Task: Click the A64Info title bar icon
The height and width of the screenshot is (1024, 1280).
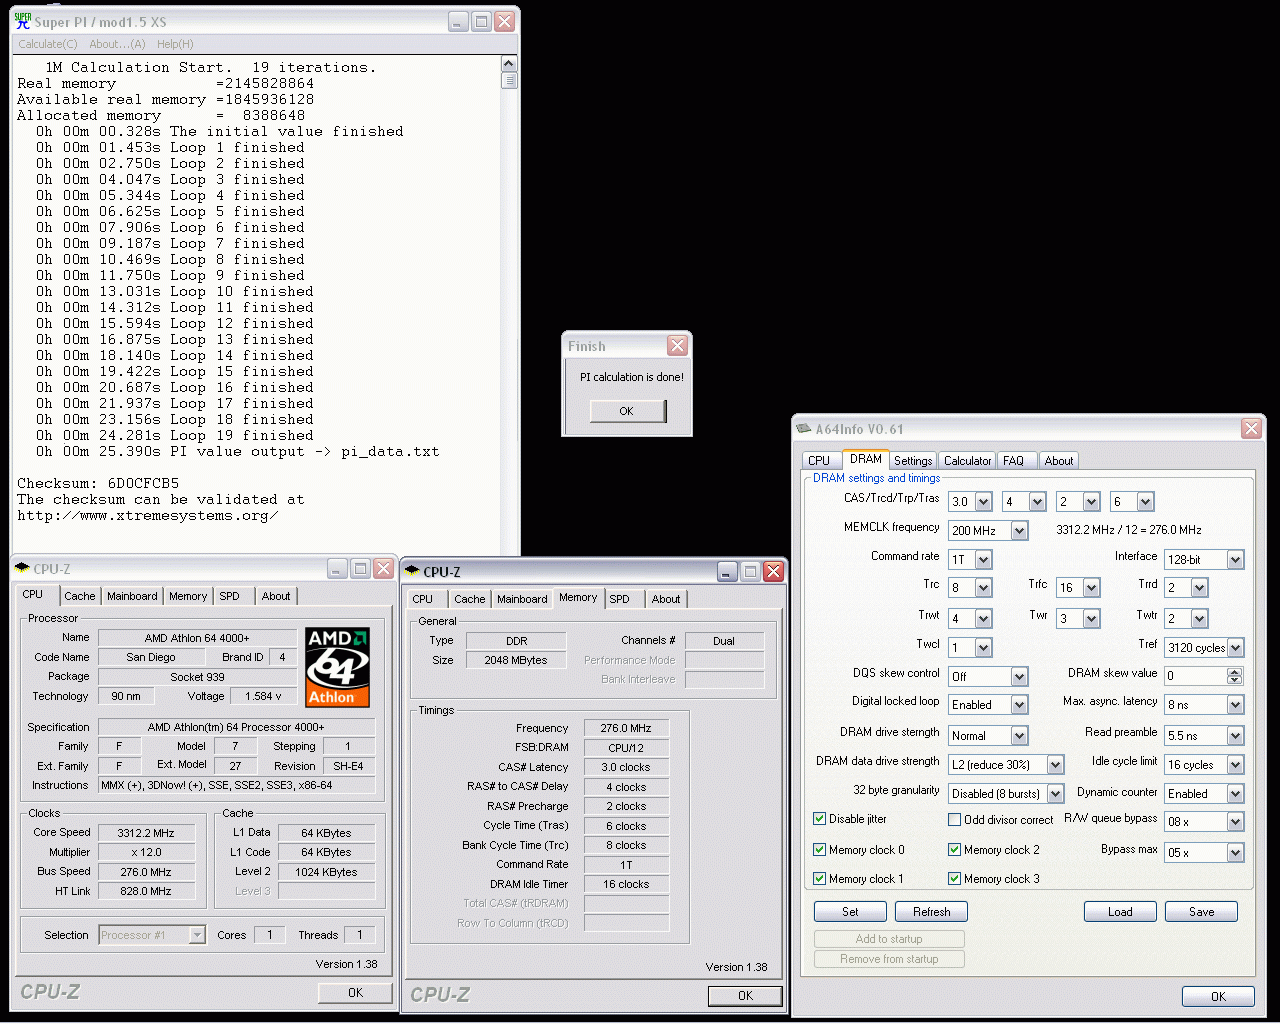Action: (804, 428)
